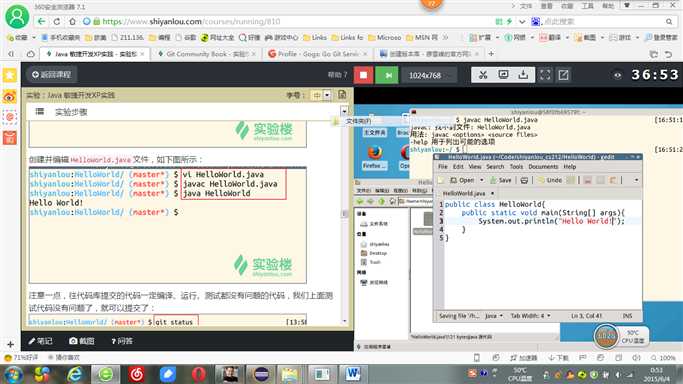
Task: Go to the browser home page icon
Action: tap(72, 21)
